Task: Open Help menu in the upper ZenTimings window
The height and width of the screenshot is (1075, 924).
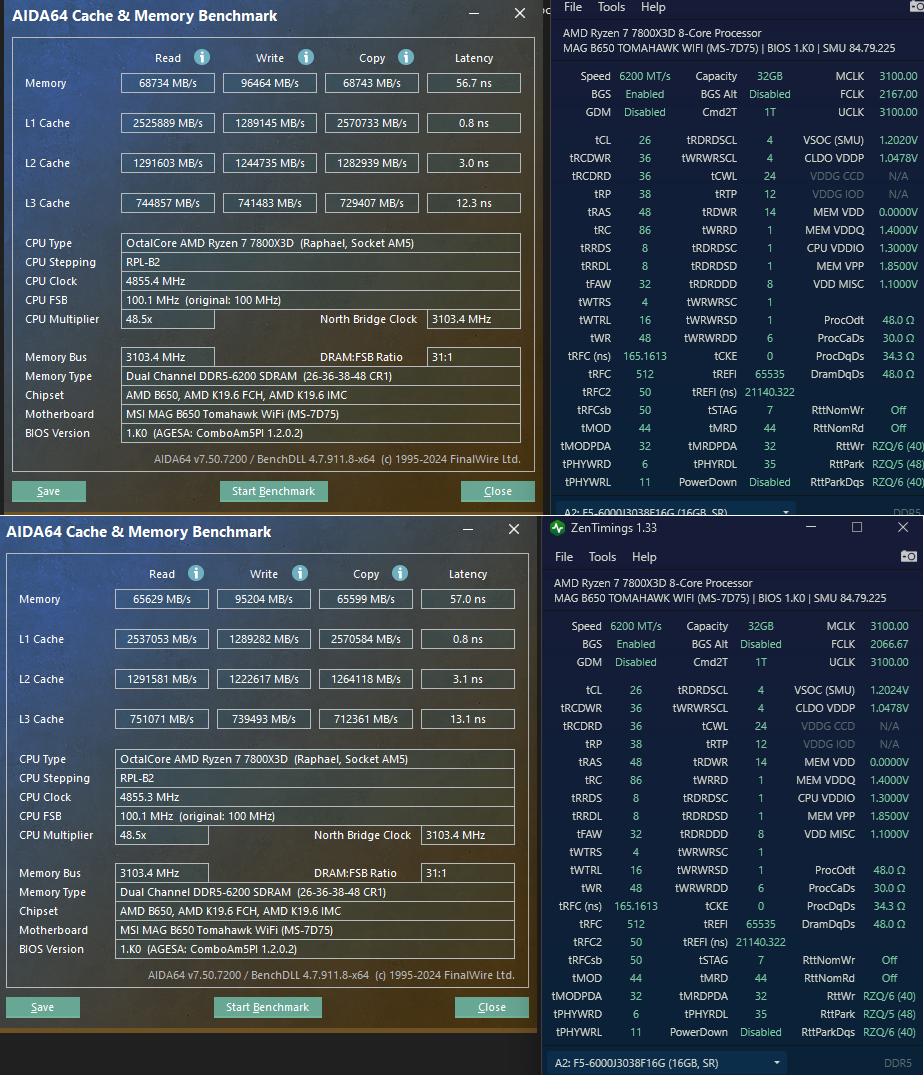Action: (x=653, y=7)
